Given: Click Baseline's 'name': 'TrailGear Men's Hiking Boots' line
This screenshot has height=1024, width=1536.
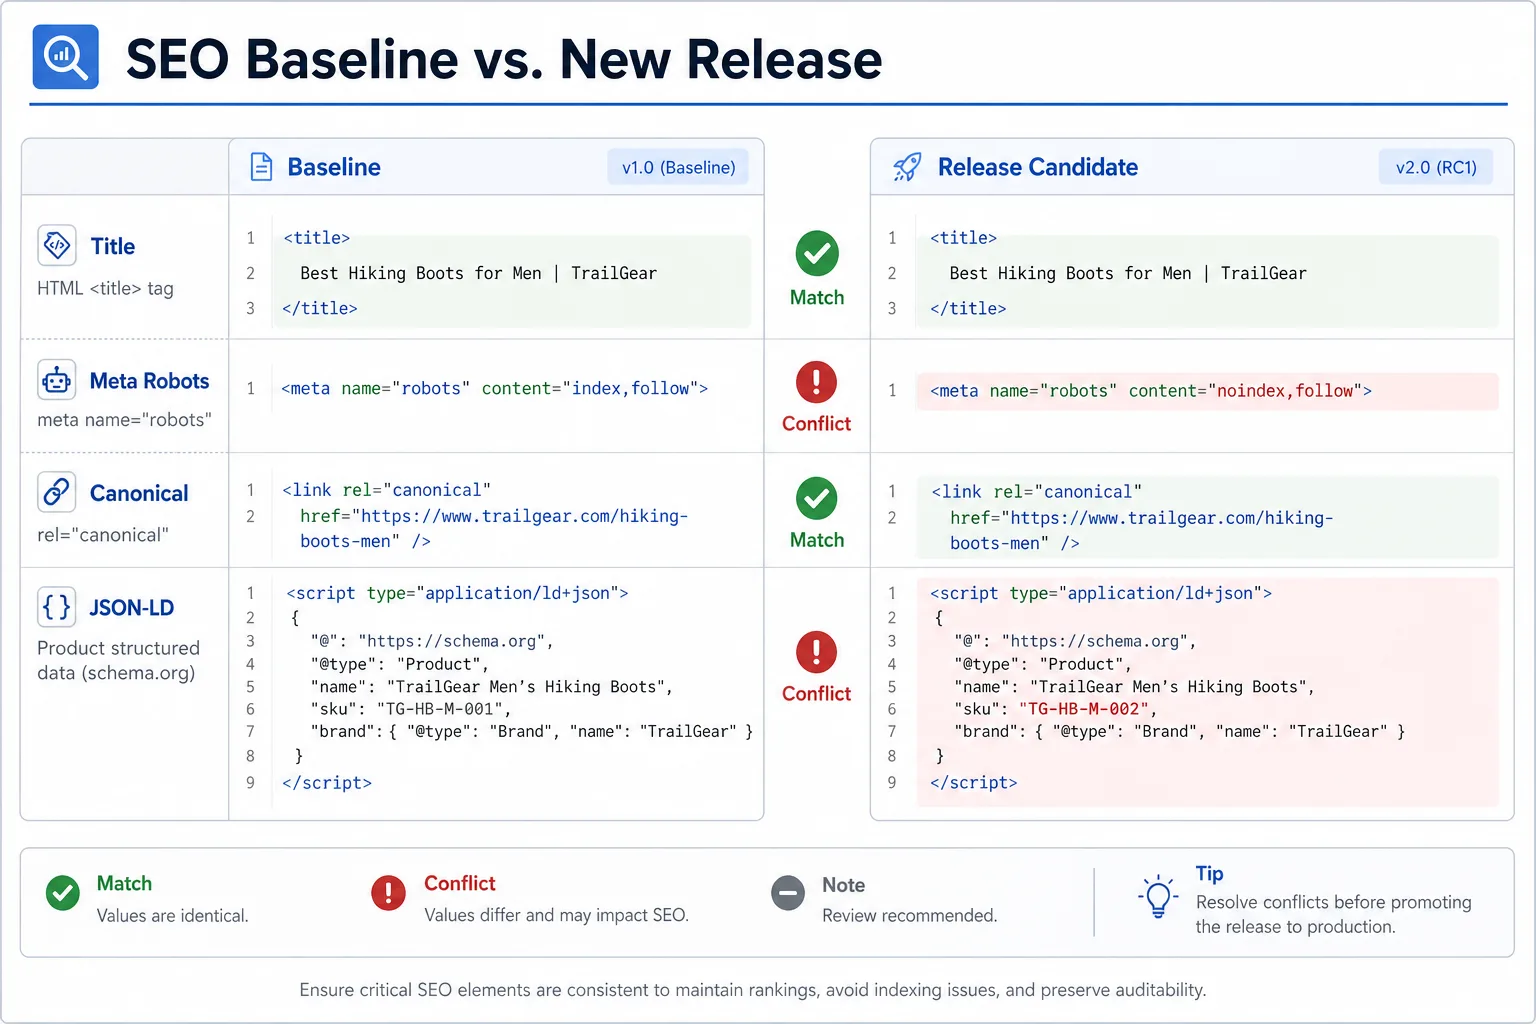Looking at the screenshot, I should click(491, 687).
